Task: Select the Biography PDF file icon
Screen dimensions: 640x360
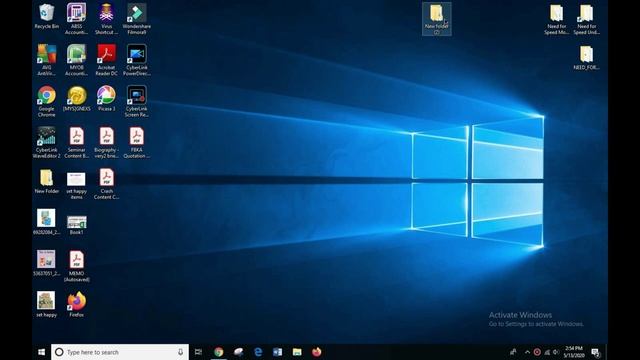Action: 106,142
